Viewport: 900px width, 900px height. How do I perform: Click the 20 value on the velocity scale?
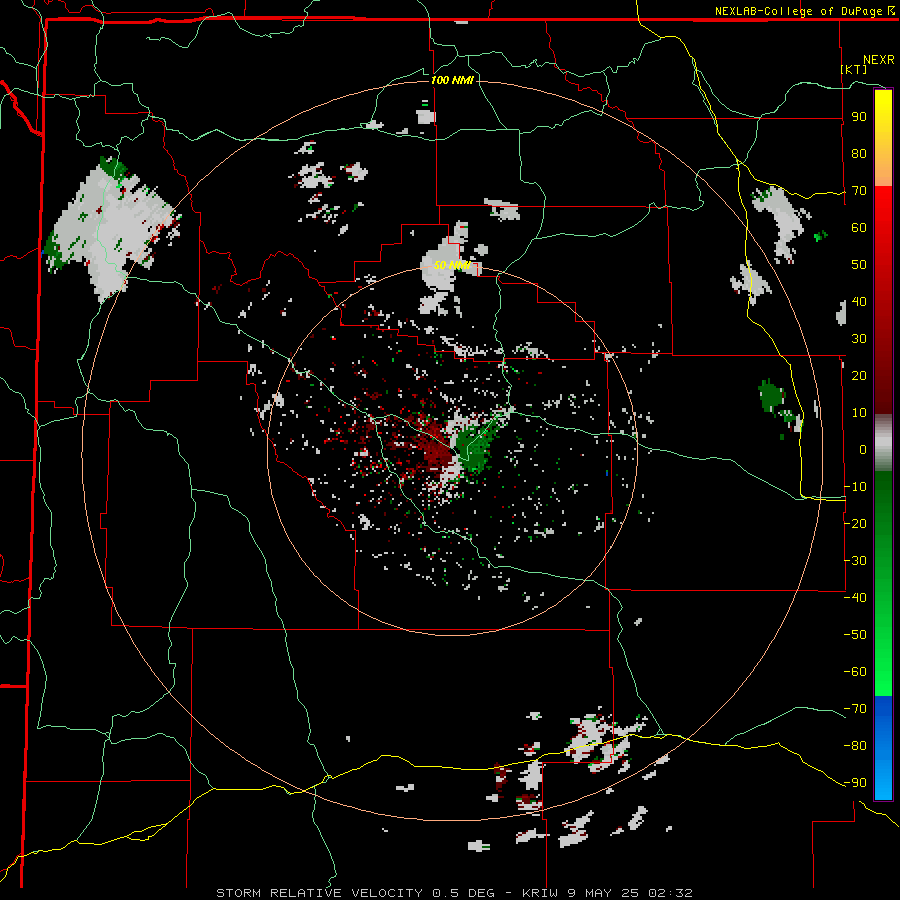pos(859,375)
